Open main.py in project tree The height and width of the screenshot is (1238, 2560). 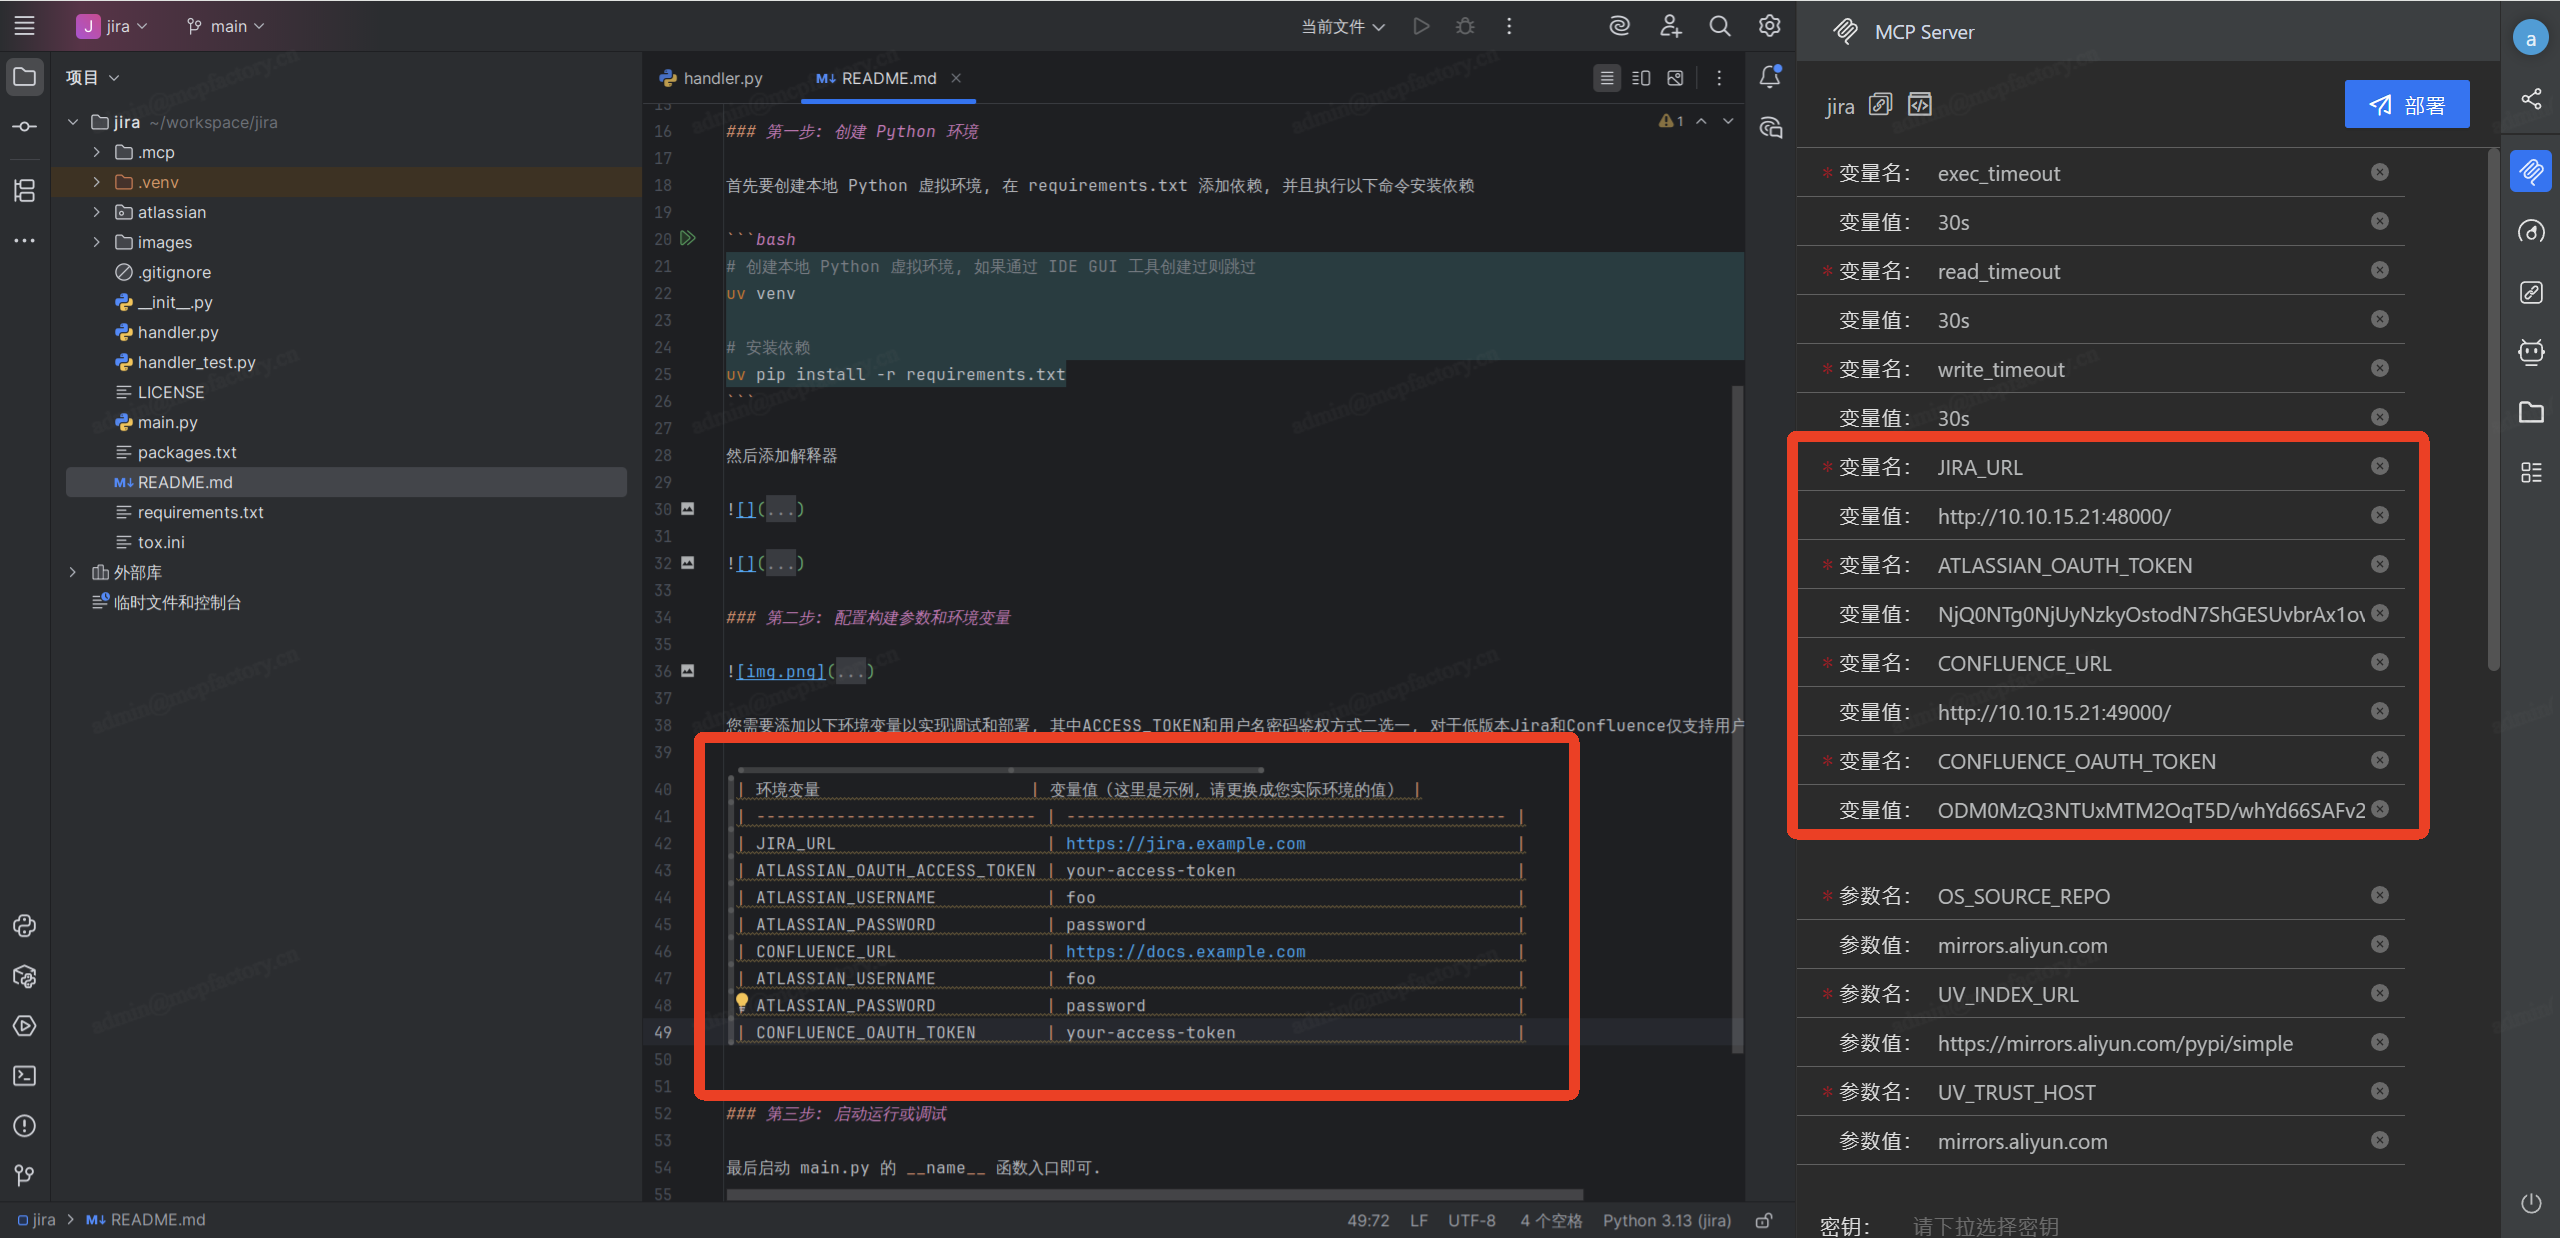pos(167,422)
